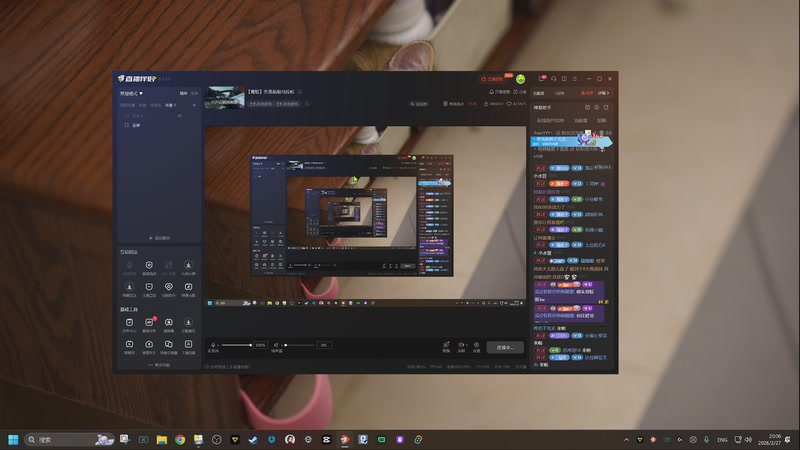
Task: Click 开播提醒 bell notification
Action: coord(499,92)
